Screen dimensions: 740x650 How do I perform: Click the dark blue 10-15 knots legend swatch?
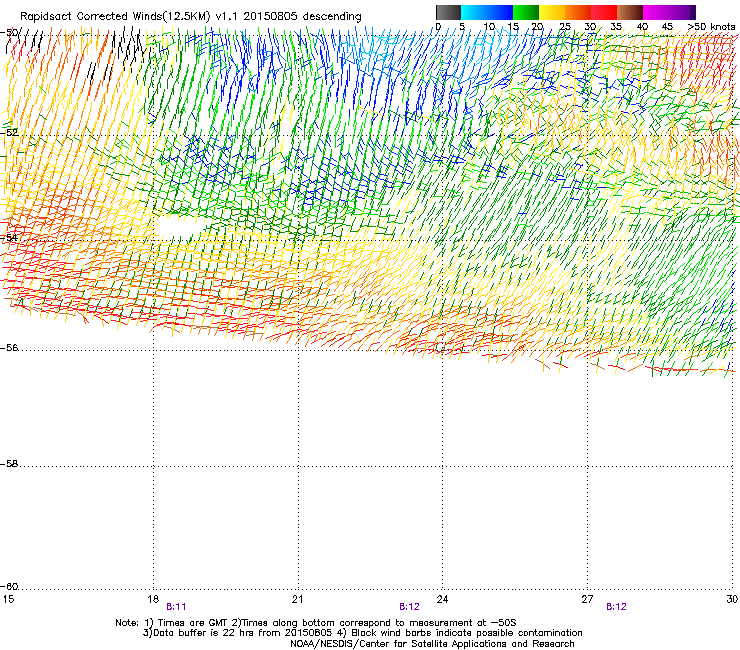click(500, 12)
